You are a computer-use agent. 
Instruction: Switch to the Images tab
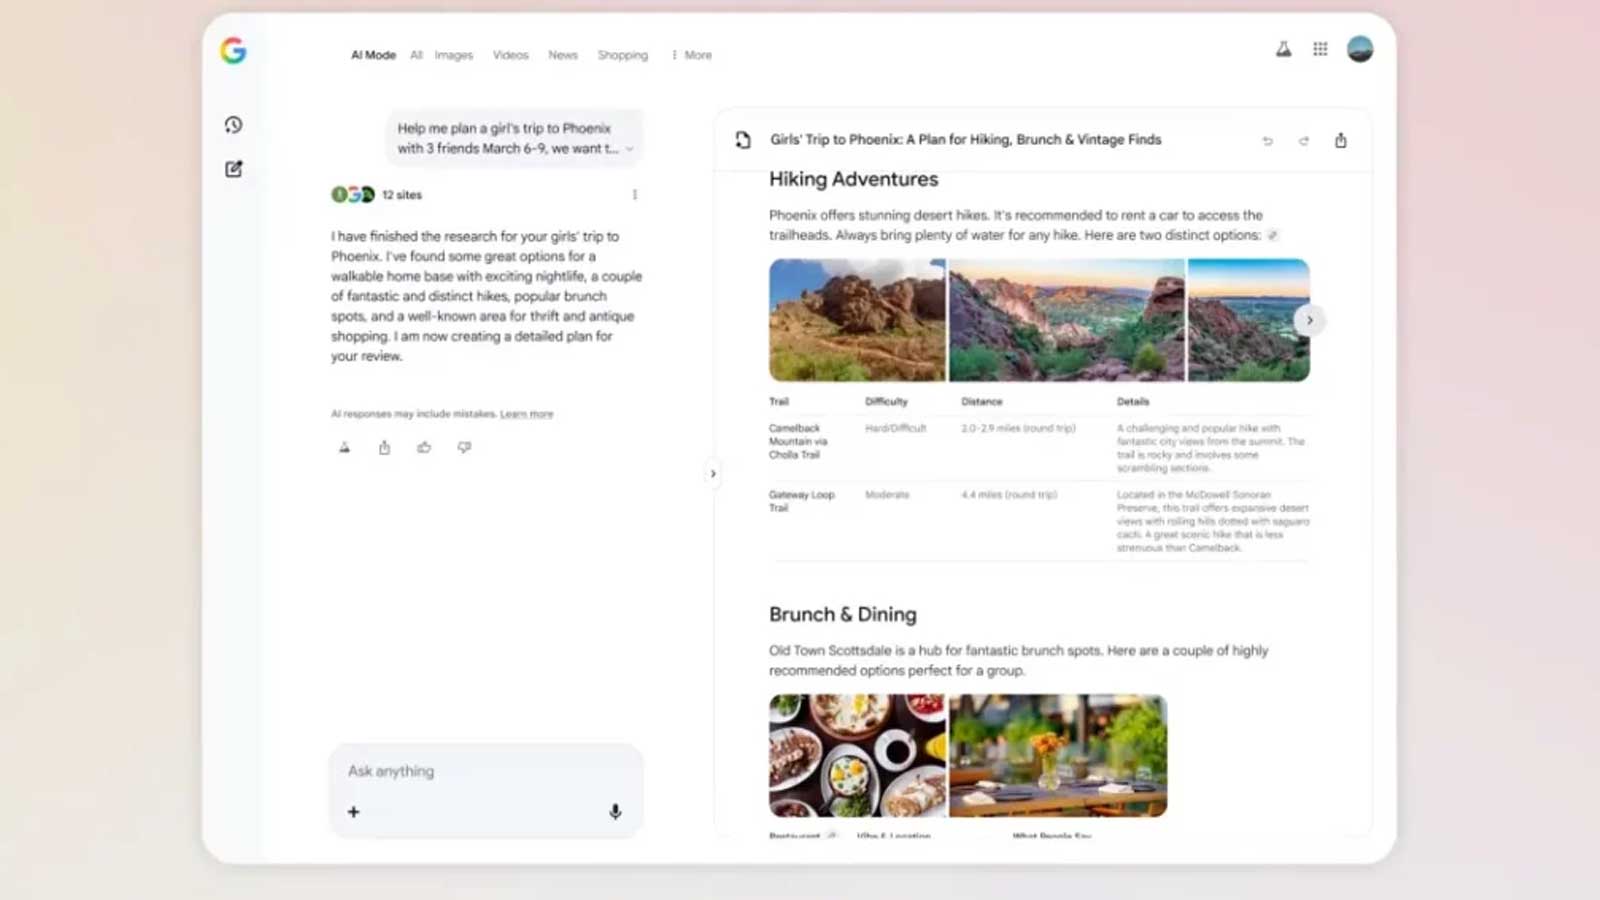coord(453,55)
